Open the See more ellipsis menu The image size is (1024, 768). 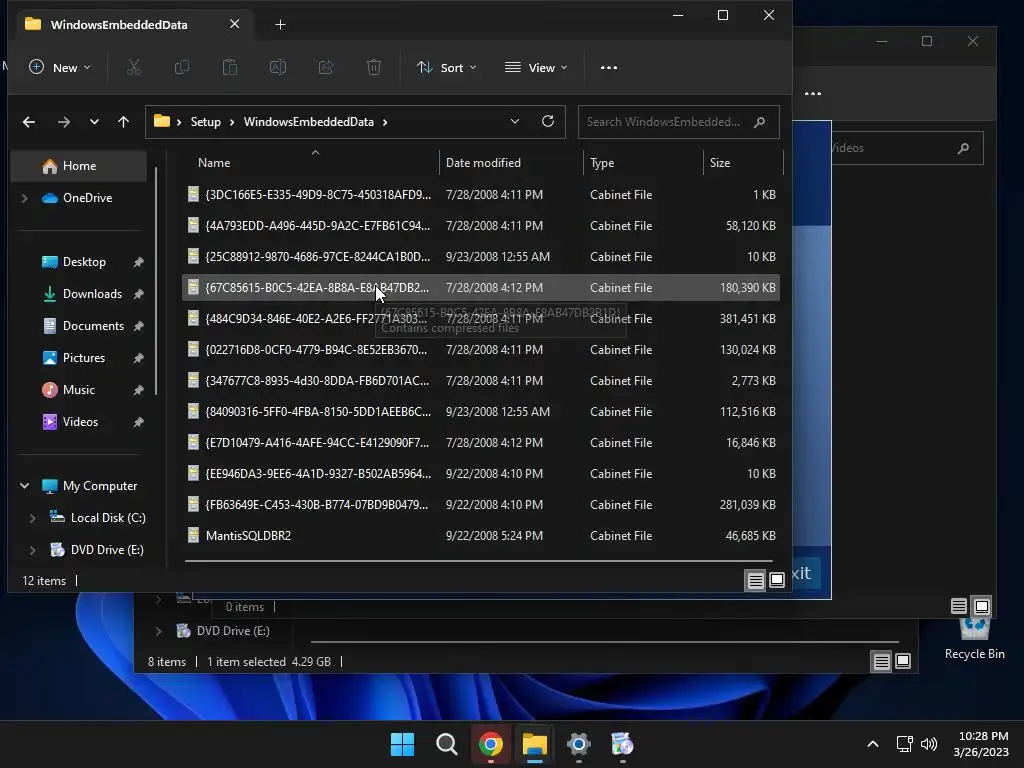point(609,67)
